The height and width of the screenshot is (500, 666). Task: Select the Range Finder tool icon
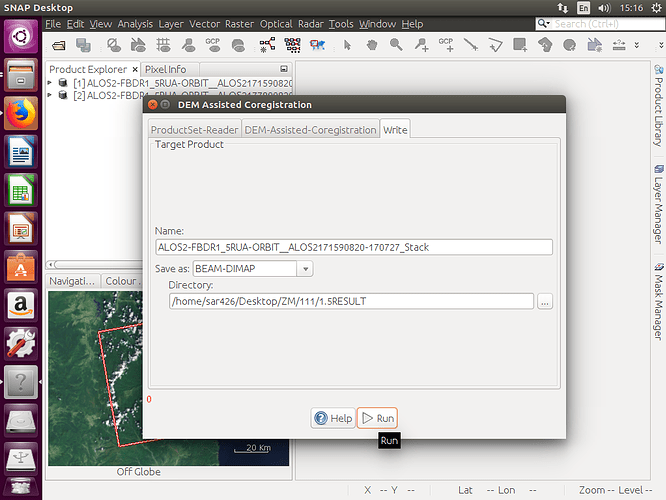619,45
